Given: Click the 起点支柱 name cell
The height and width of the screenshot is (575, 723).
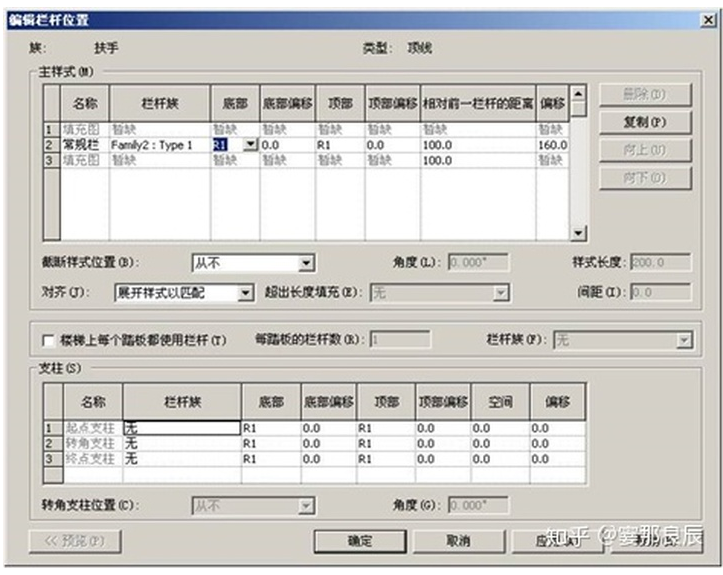Looking at the screenshot, I should pyautogui.click(x=93, y=428).
